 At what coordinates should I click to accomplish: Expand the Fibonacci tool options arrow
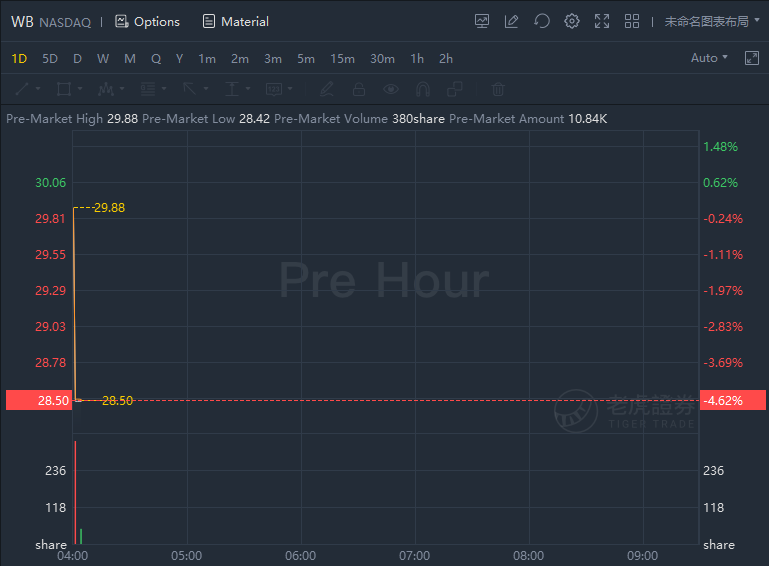(164, 89)
